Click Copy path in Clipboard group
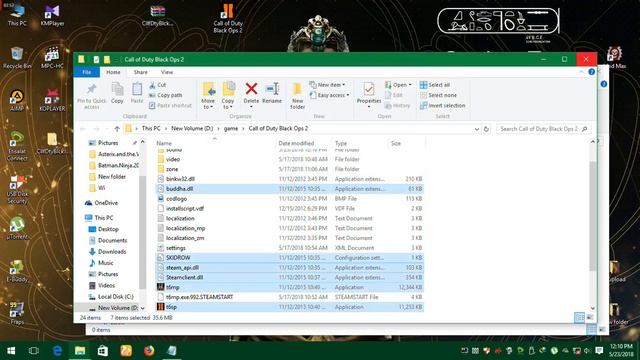This screenshot has height=360, width=640. pyautogui.click(x=165, y=95)
